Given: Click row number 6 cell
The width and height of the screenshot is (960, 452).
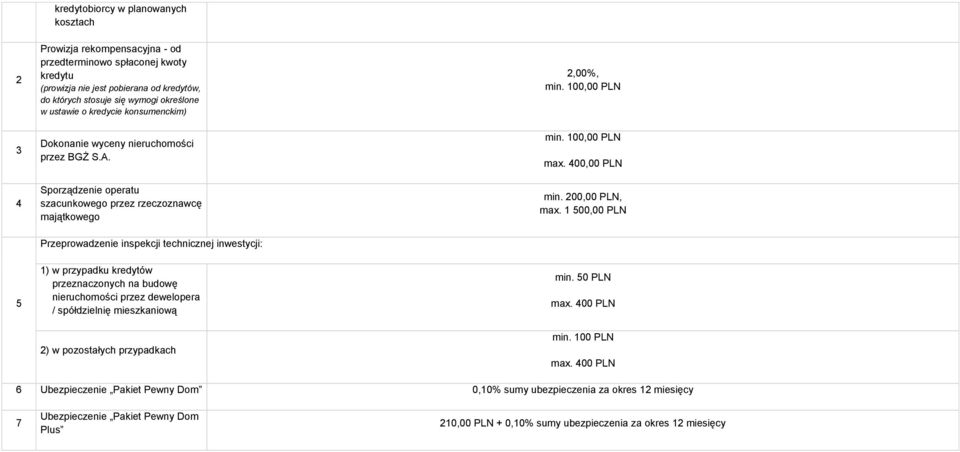Looking at the screenshot, I should [19, 390].
